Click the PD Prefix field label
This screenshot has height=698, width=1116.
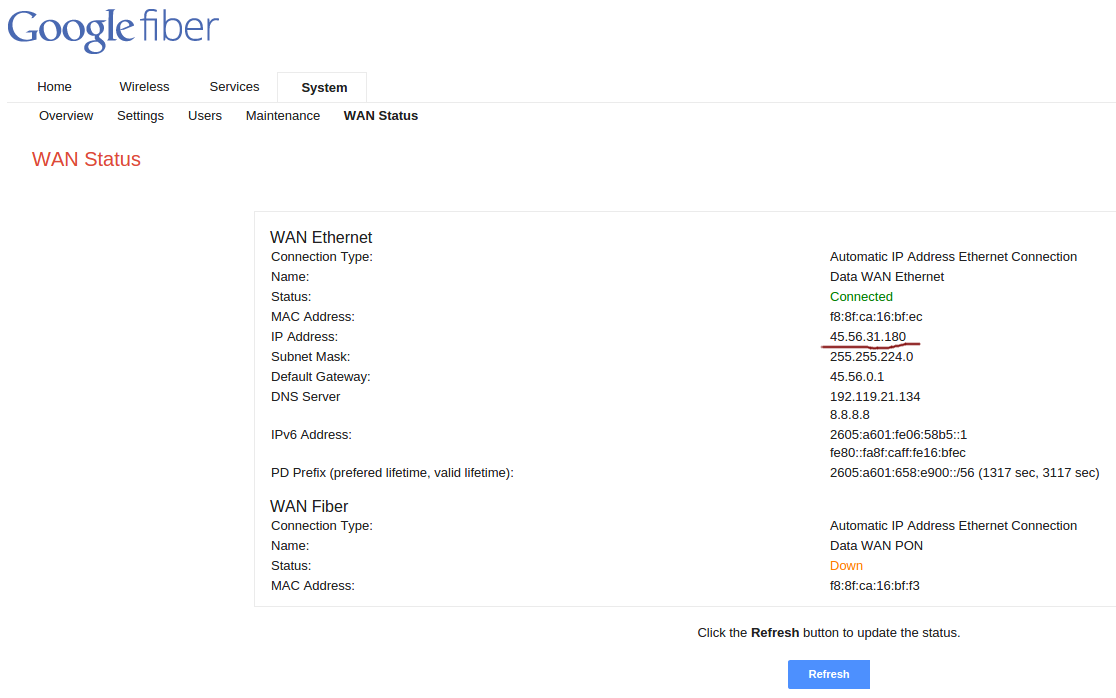tap(392, 472)
